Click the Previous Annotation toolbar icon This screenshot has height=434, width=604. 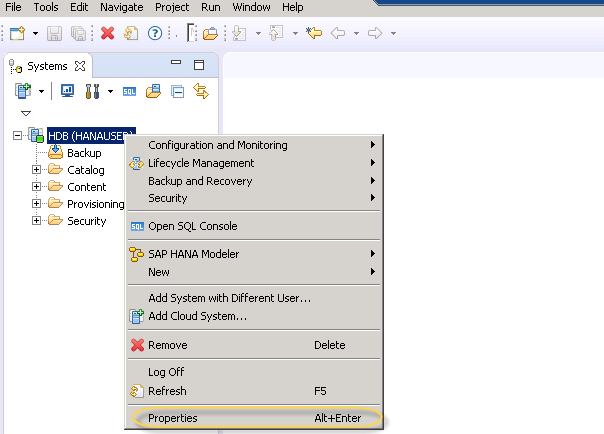pos(276,33)
